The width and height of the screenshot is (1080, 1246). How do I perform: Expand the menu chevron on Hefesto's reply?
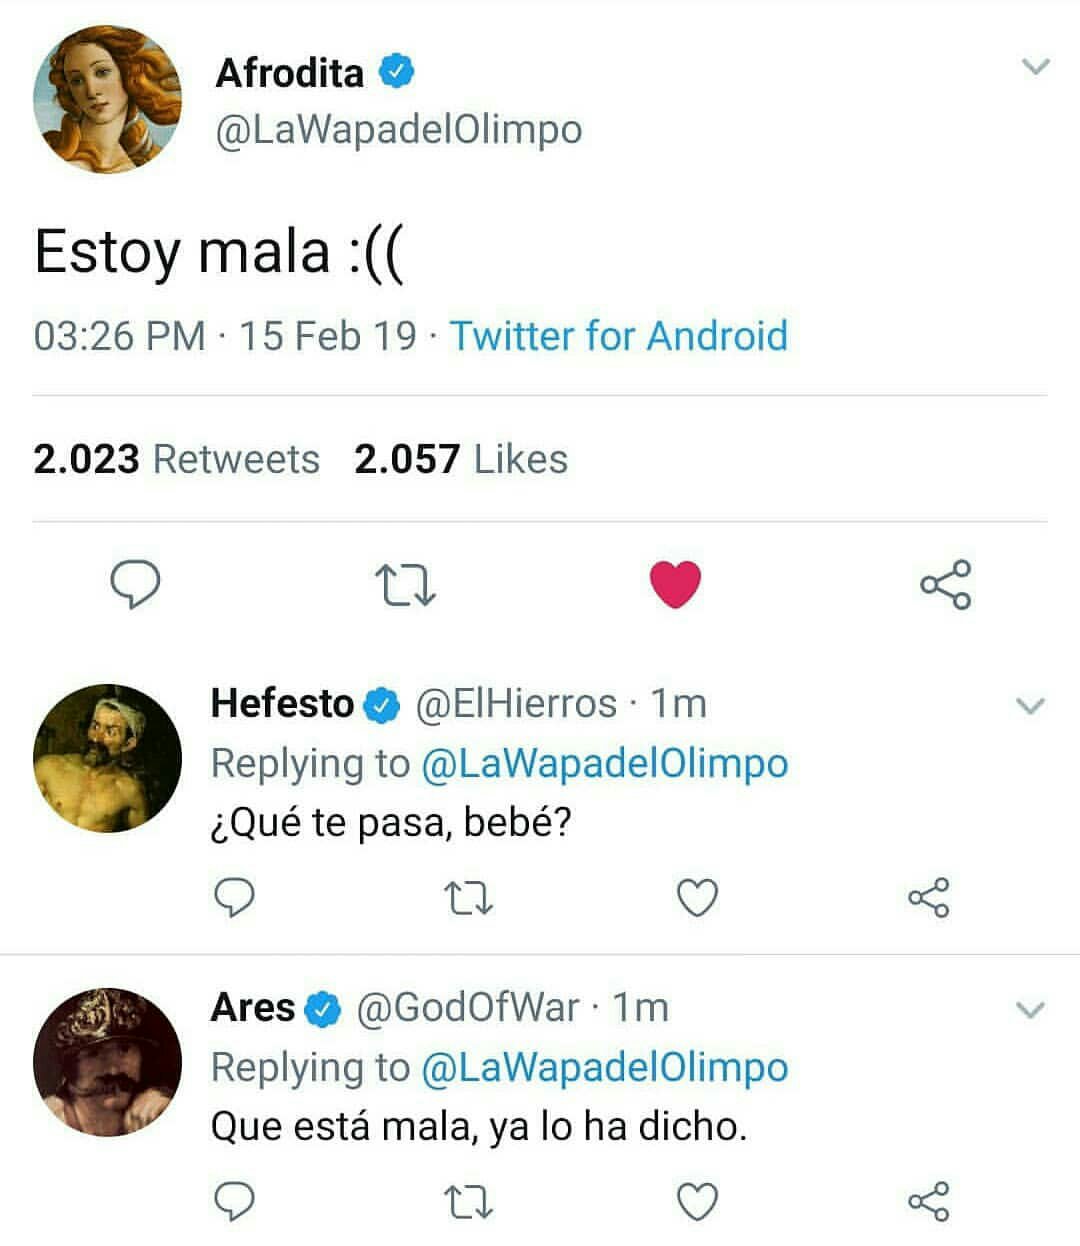click(x=1030, y=706)
